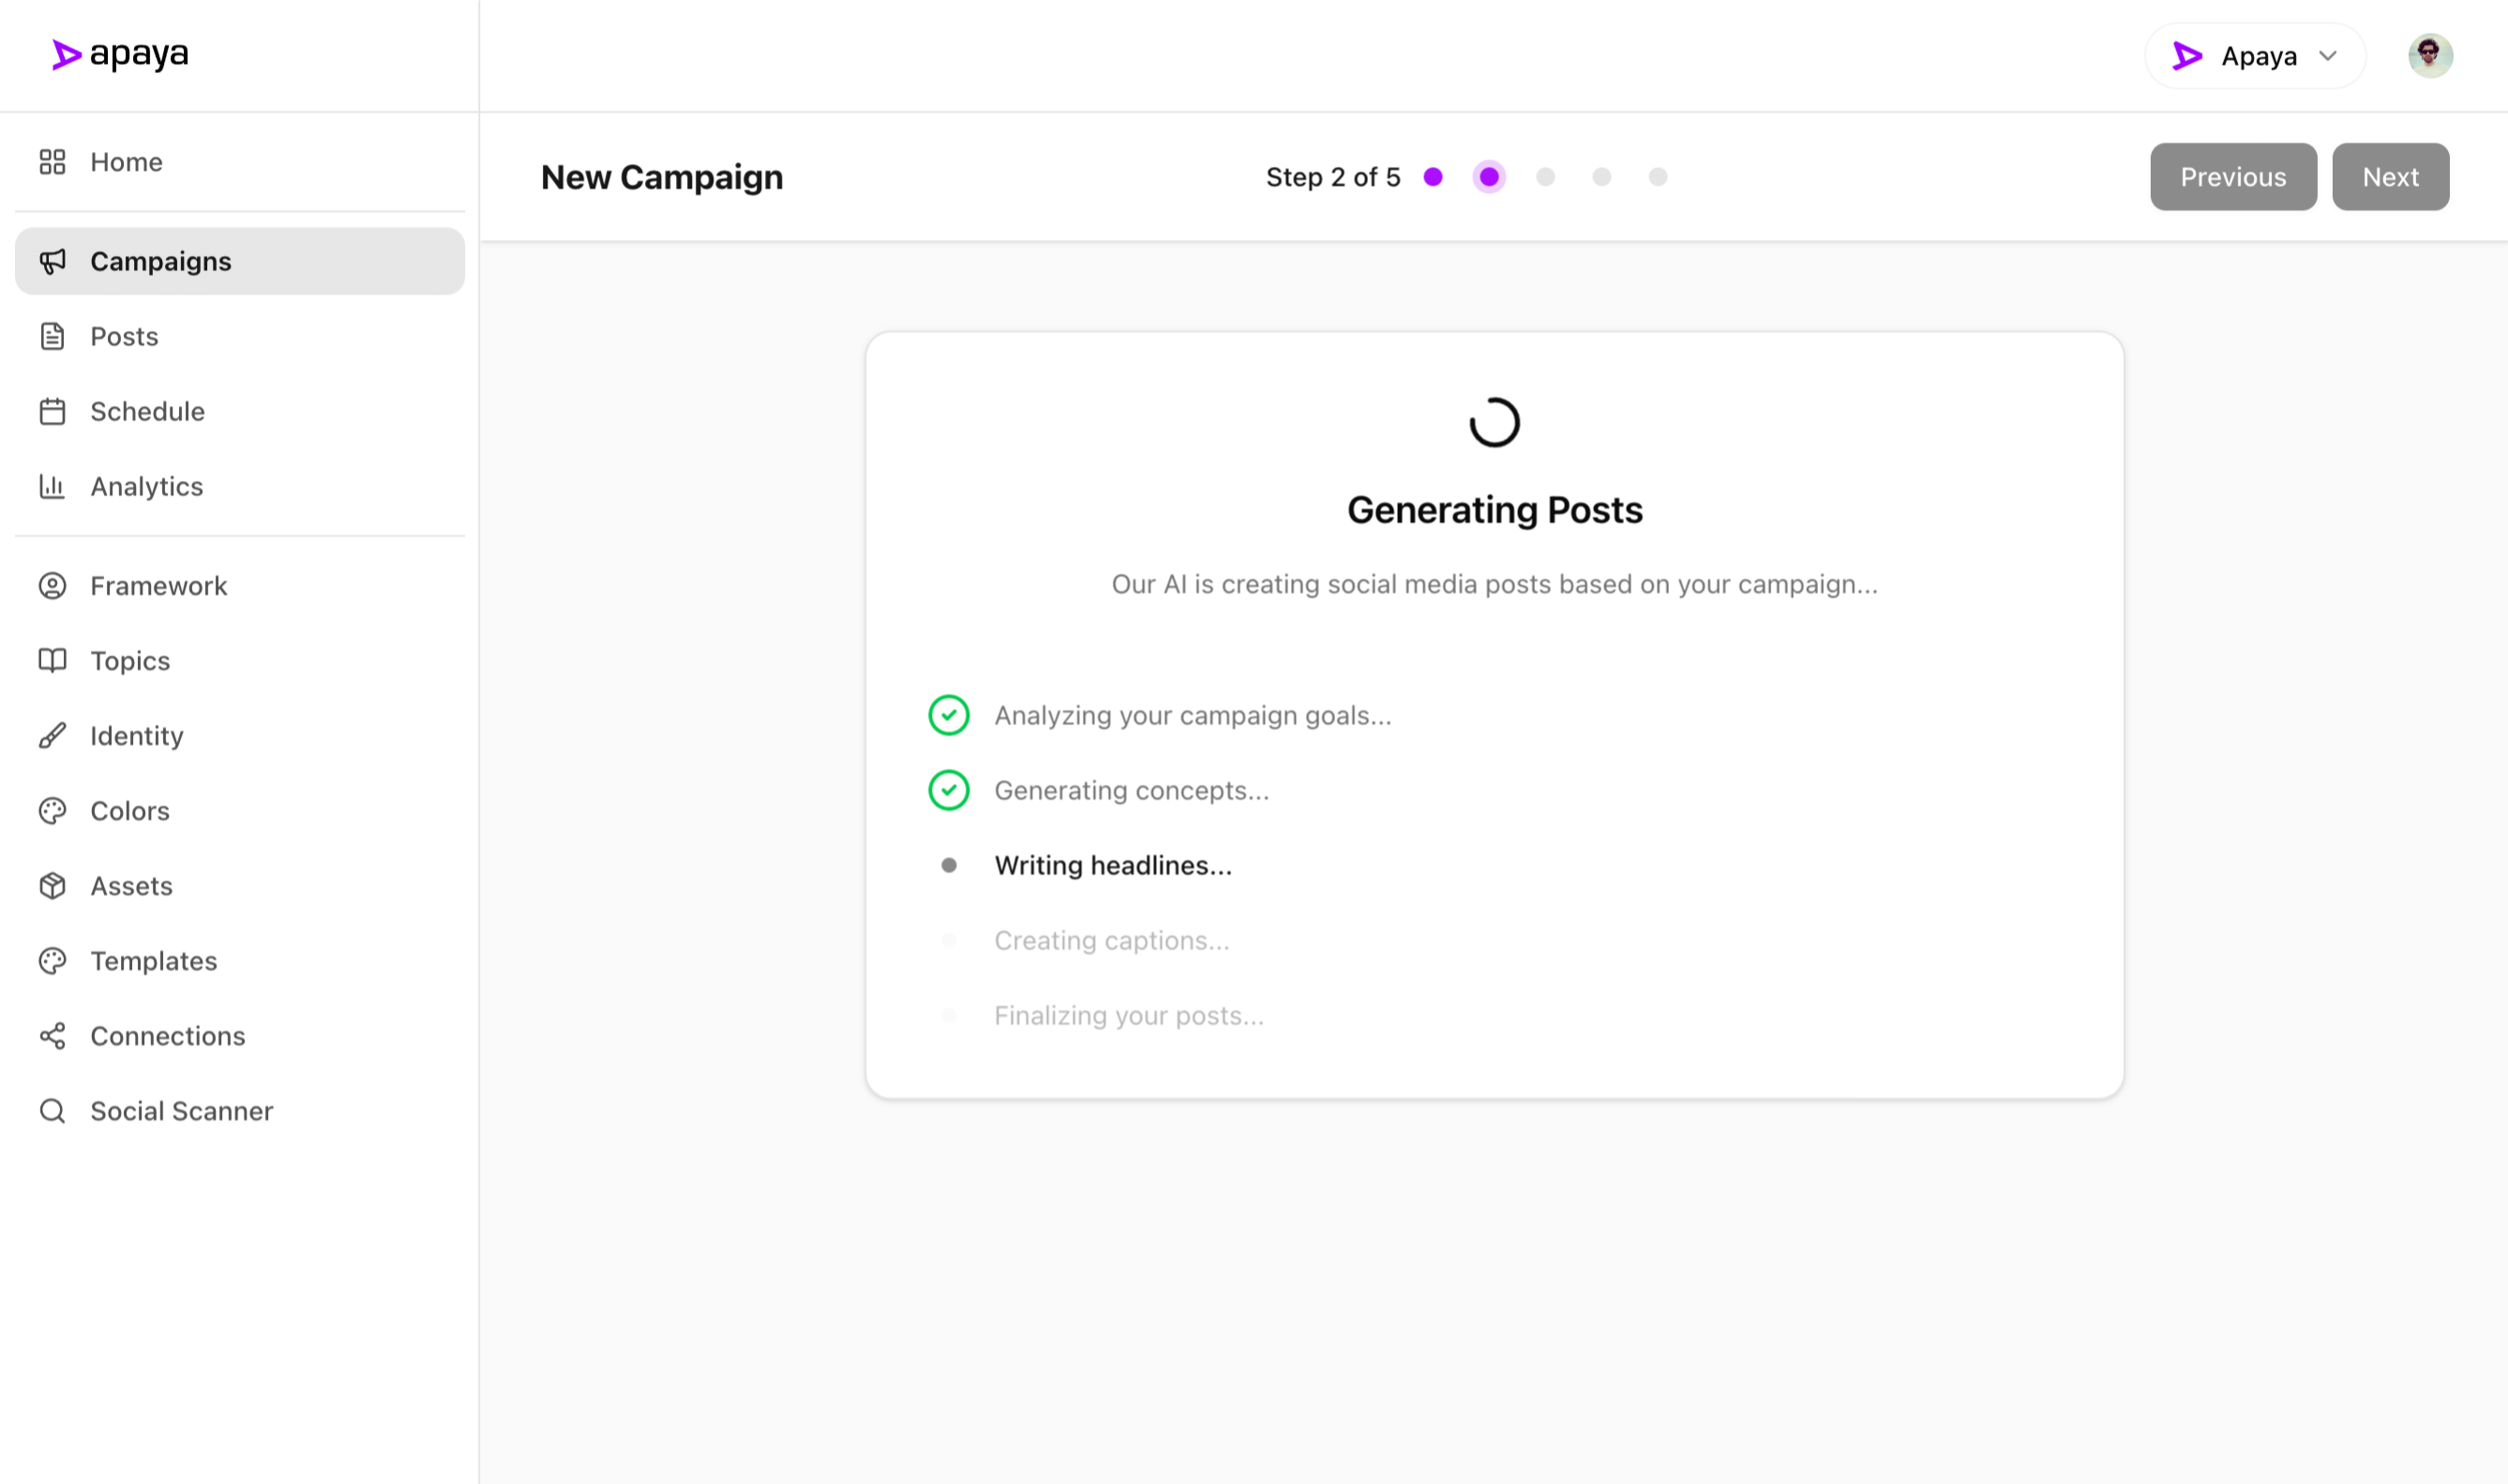Click green check beside Generating concepts
Screen dimensions: 2508x1484
(948, 790)
